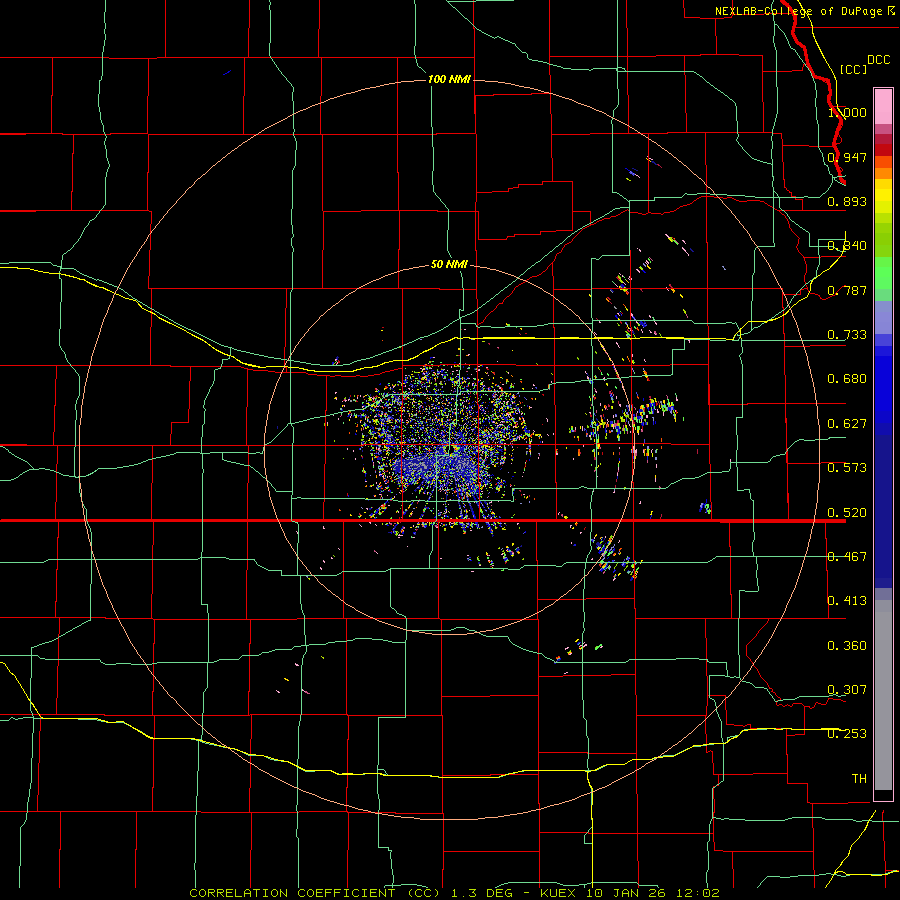900x900 pixels.
Task: Click the [CC] legend unit label
Action: 853,69
